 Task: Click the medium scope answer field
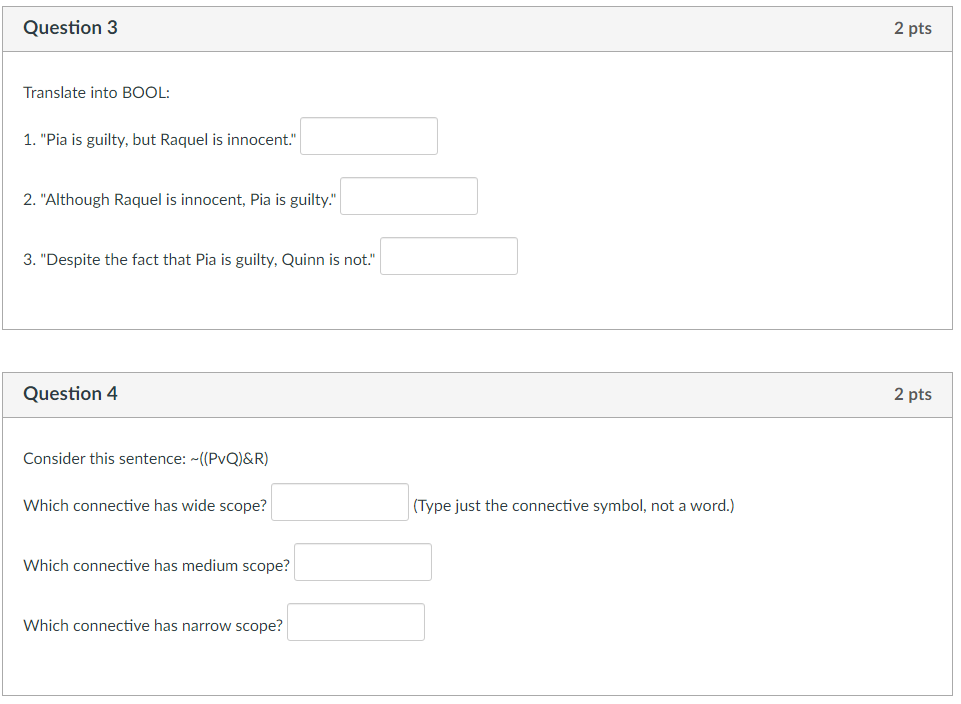coord(362,562)
